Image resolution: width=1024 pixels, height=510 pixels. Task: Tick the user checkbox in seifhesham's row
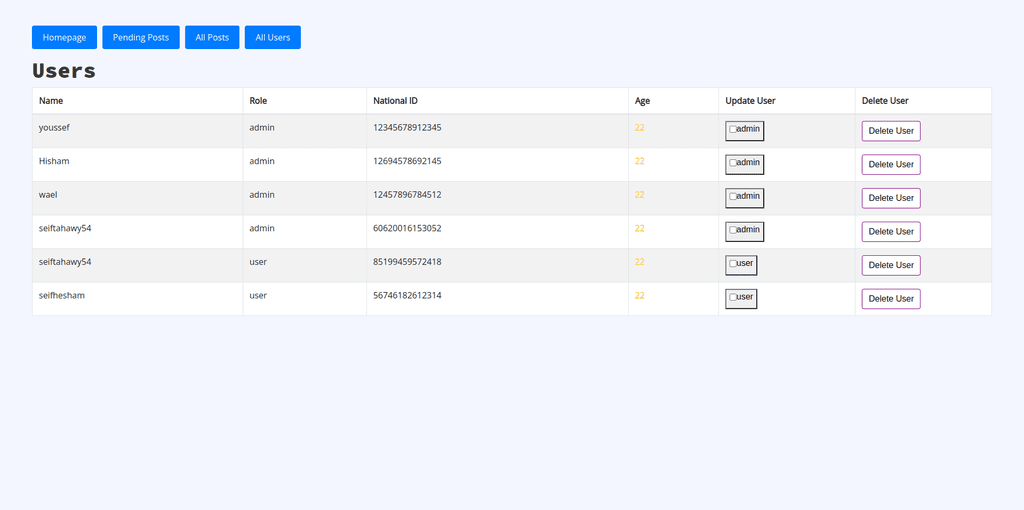(733, 297)
